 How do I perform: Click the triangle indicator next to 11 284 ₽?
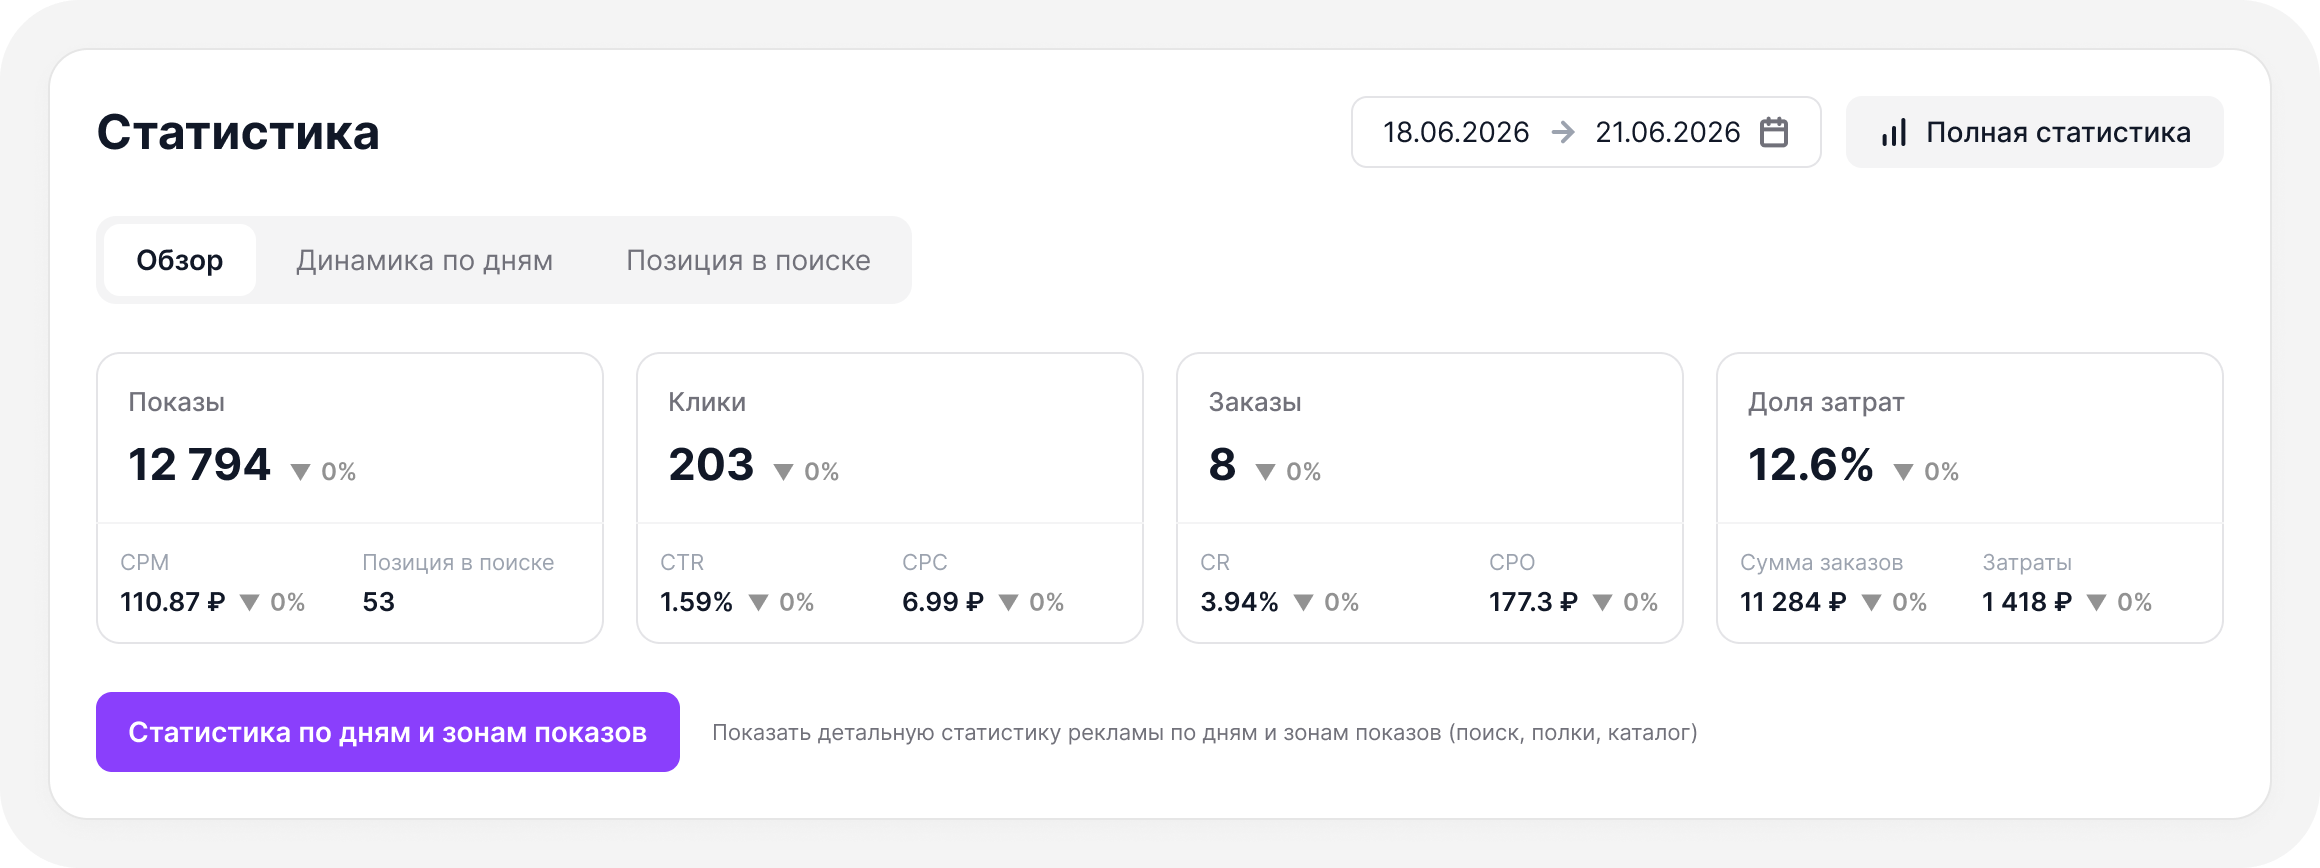pos(1871,602)
